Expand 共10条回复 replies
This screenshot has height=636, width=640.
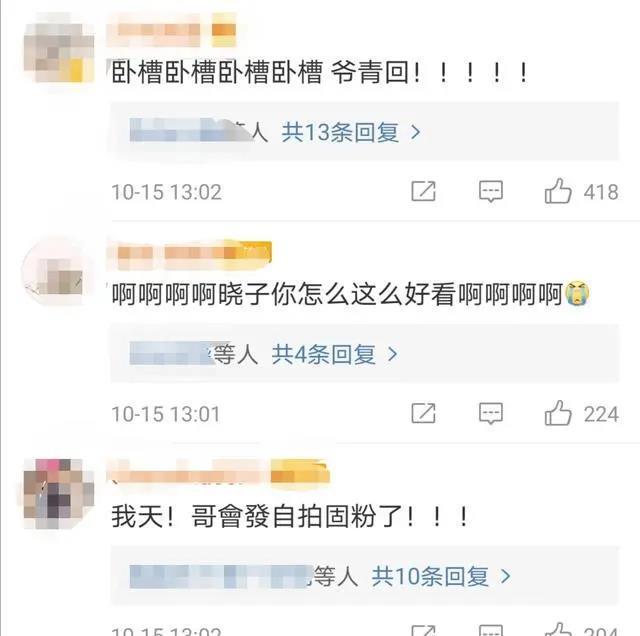click(440, 576)
